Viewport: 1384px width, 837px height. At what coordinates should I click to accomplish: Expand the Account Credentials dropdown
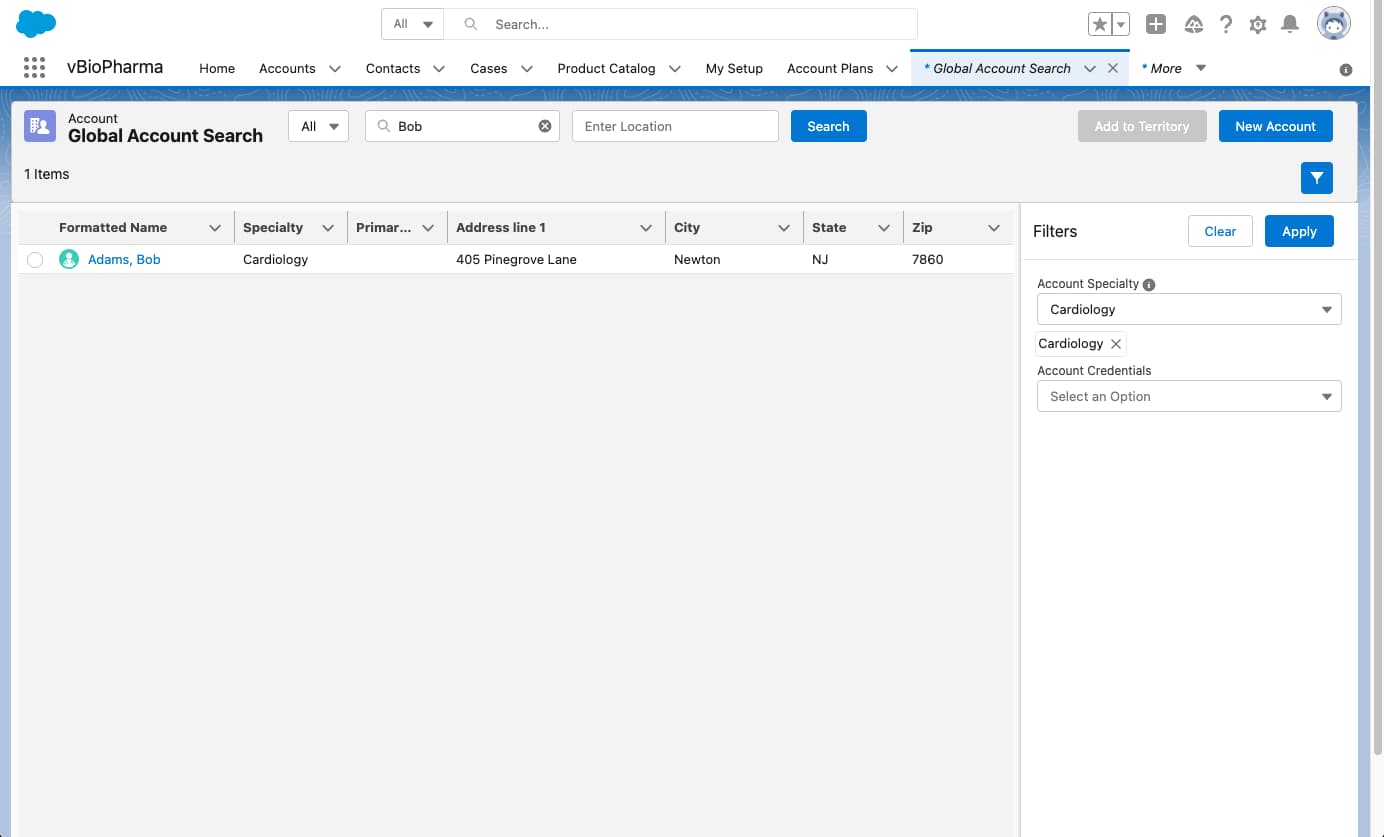tap(1188, 397)
